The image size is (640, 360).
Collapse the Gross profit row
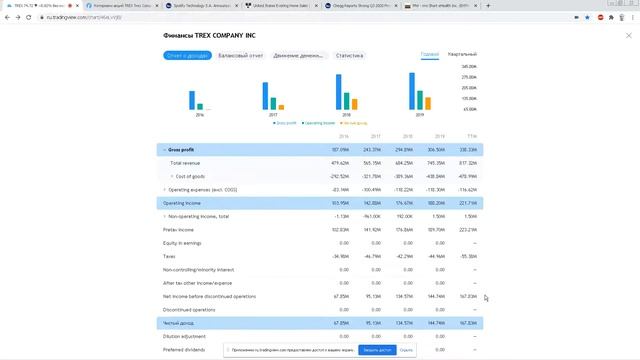click(164, 150)
